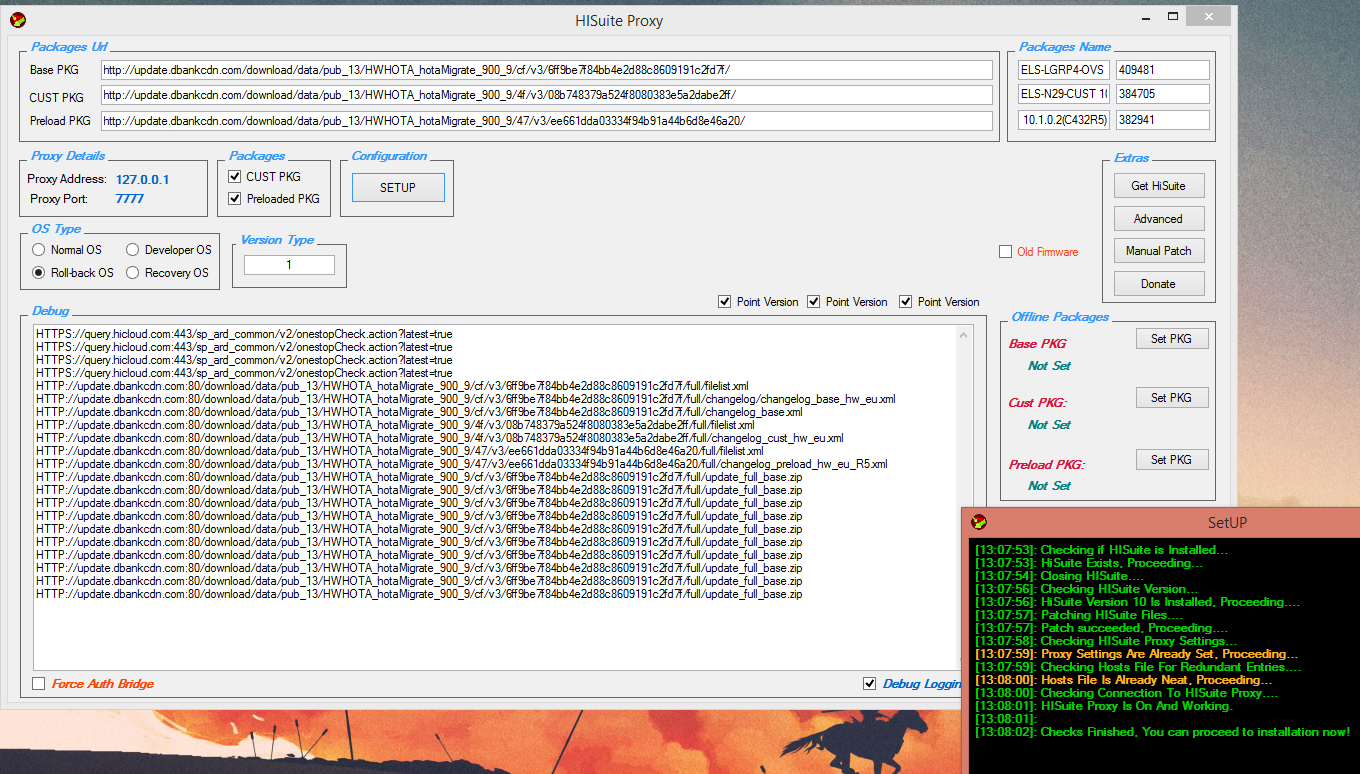Disable Debug Logging
This screenshot has height=774, width=1360.
[871, 683]
